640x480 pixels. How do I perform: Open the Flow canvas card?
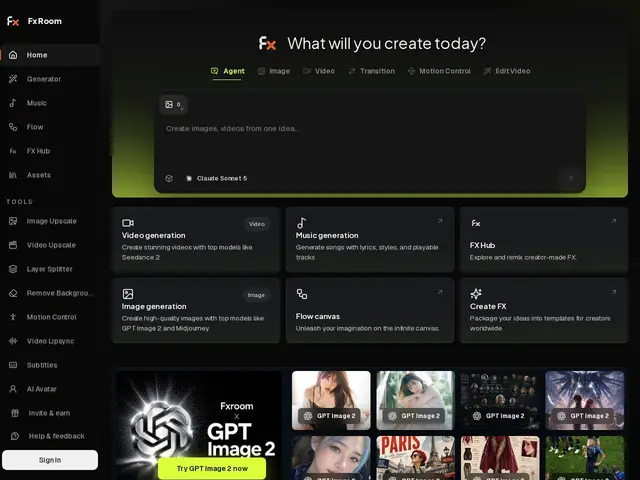[370, 311]
